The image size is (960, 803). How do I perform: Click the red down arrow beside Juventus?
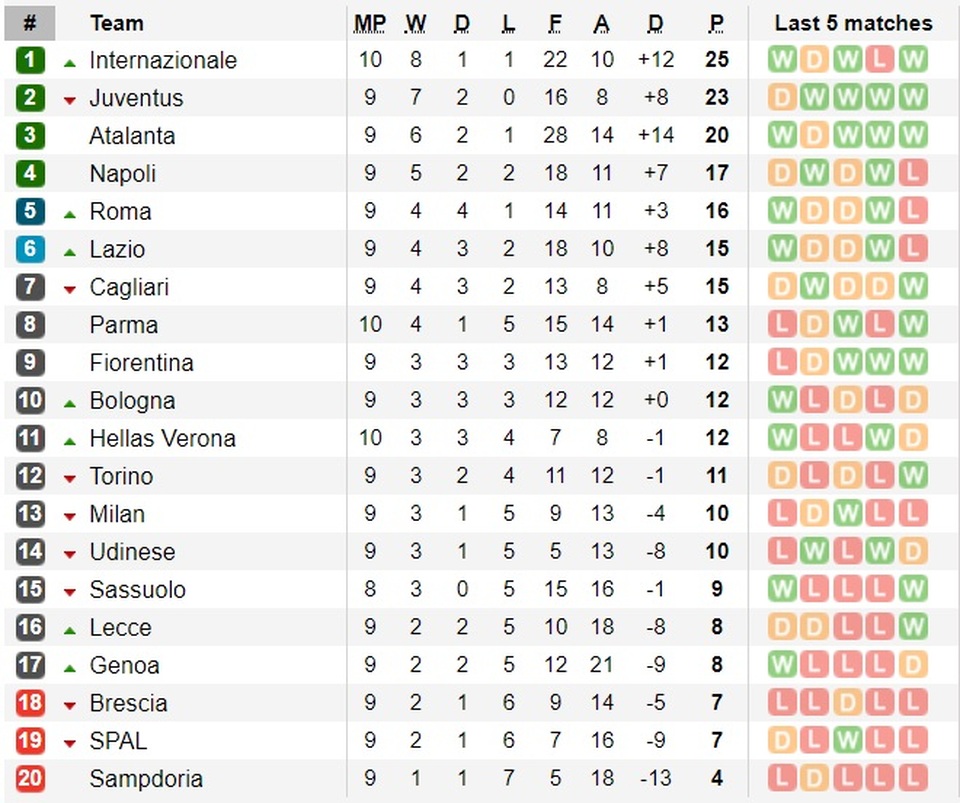pyautogui.click(x=70, y=101)
